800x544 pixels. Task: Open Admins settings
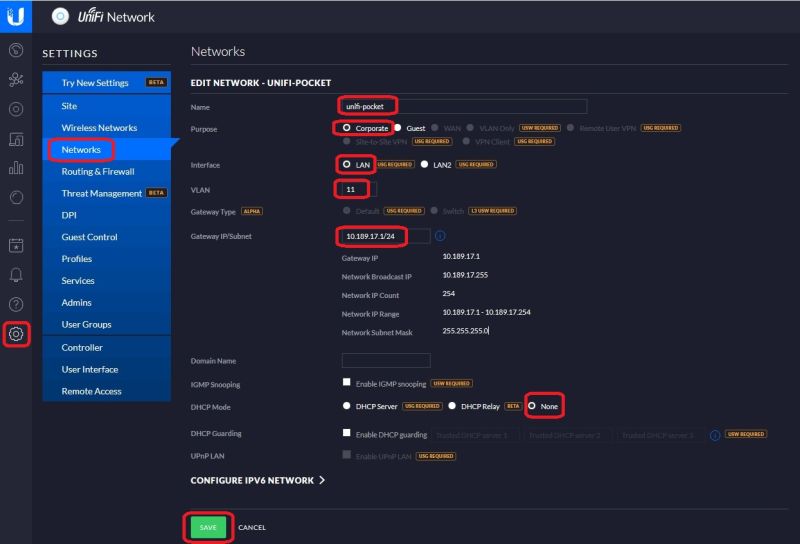pyautogui.click(x=107, y=303)
